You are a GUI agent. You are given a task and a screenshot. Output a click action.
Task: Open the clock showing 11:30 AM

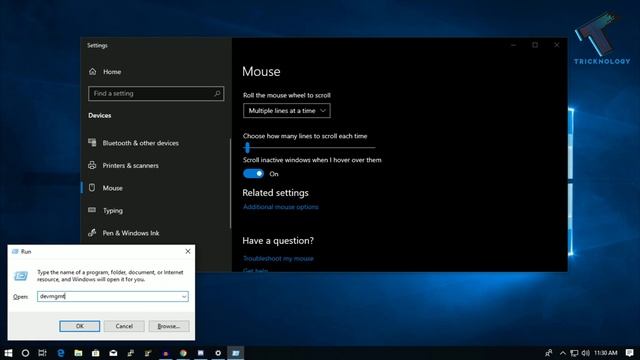pos(606,353)
